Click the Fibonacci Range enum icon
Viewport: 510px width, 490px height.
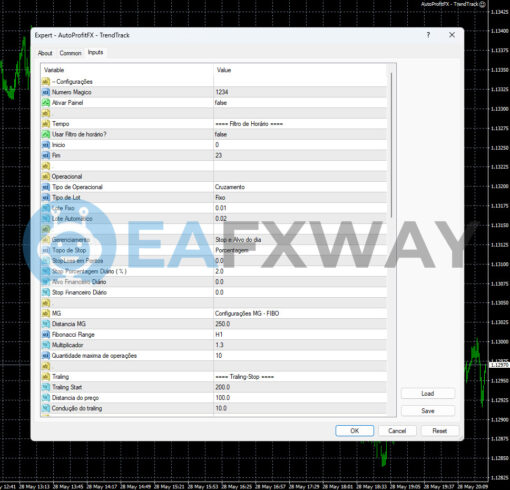coord(46,334)
